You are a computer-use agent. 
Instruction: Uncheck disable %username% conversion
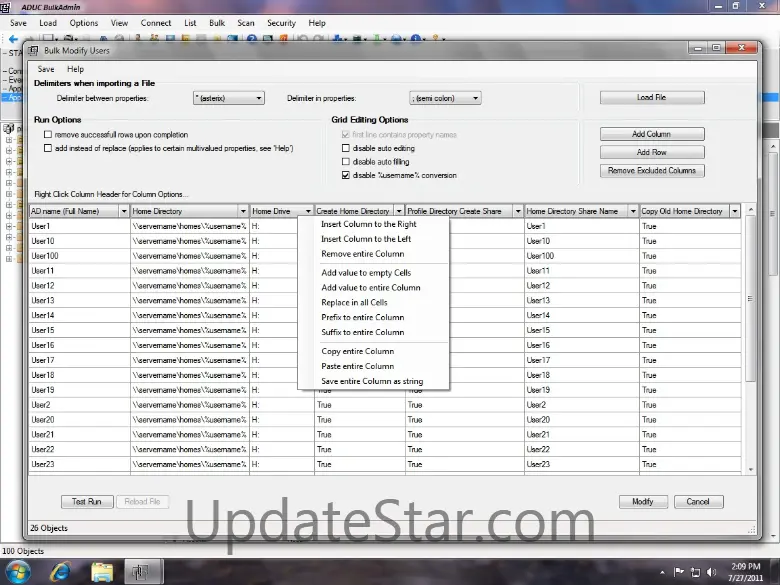point(346,175)
